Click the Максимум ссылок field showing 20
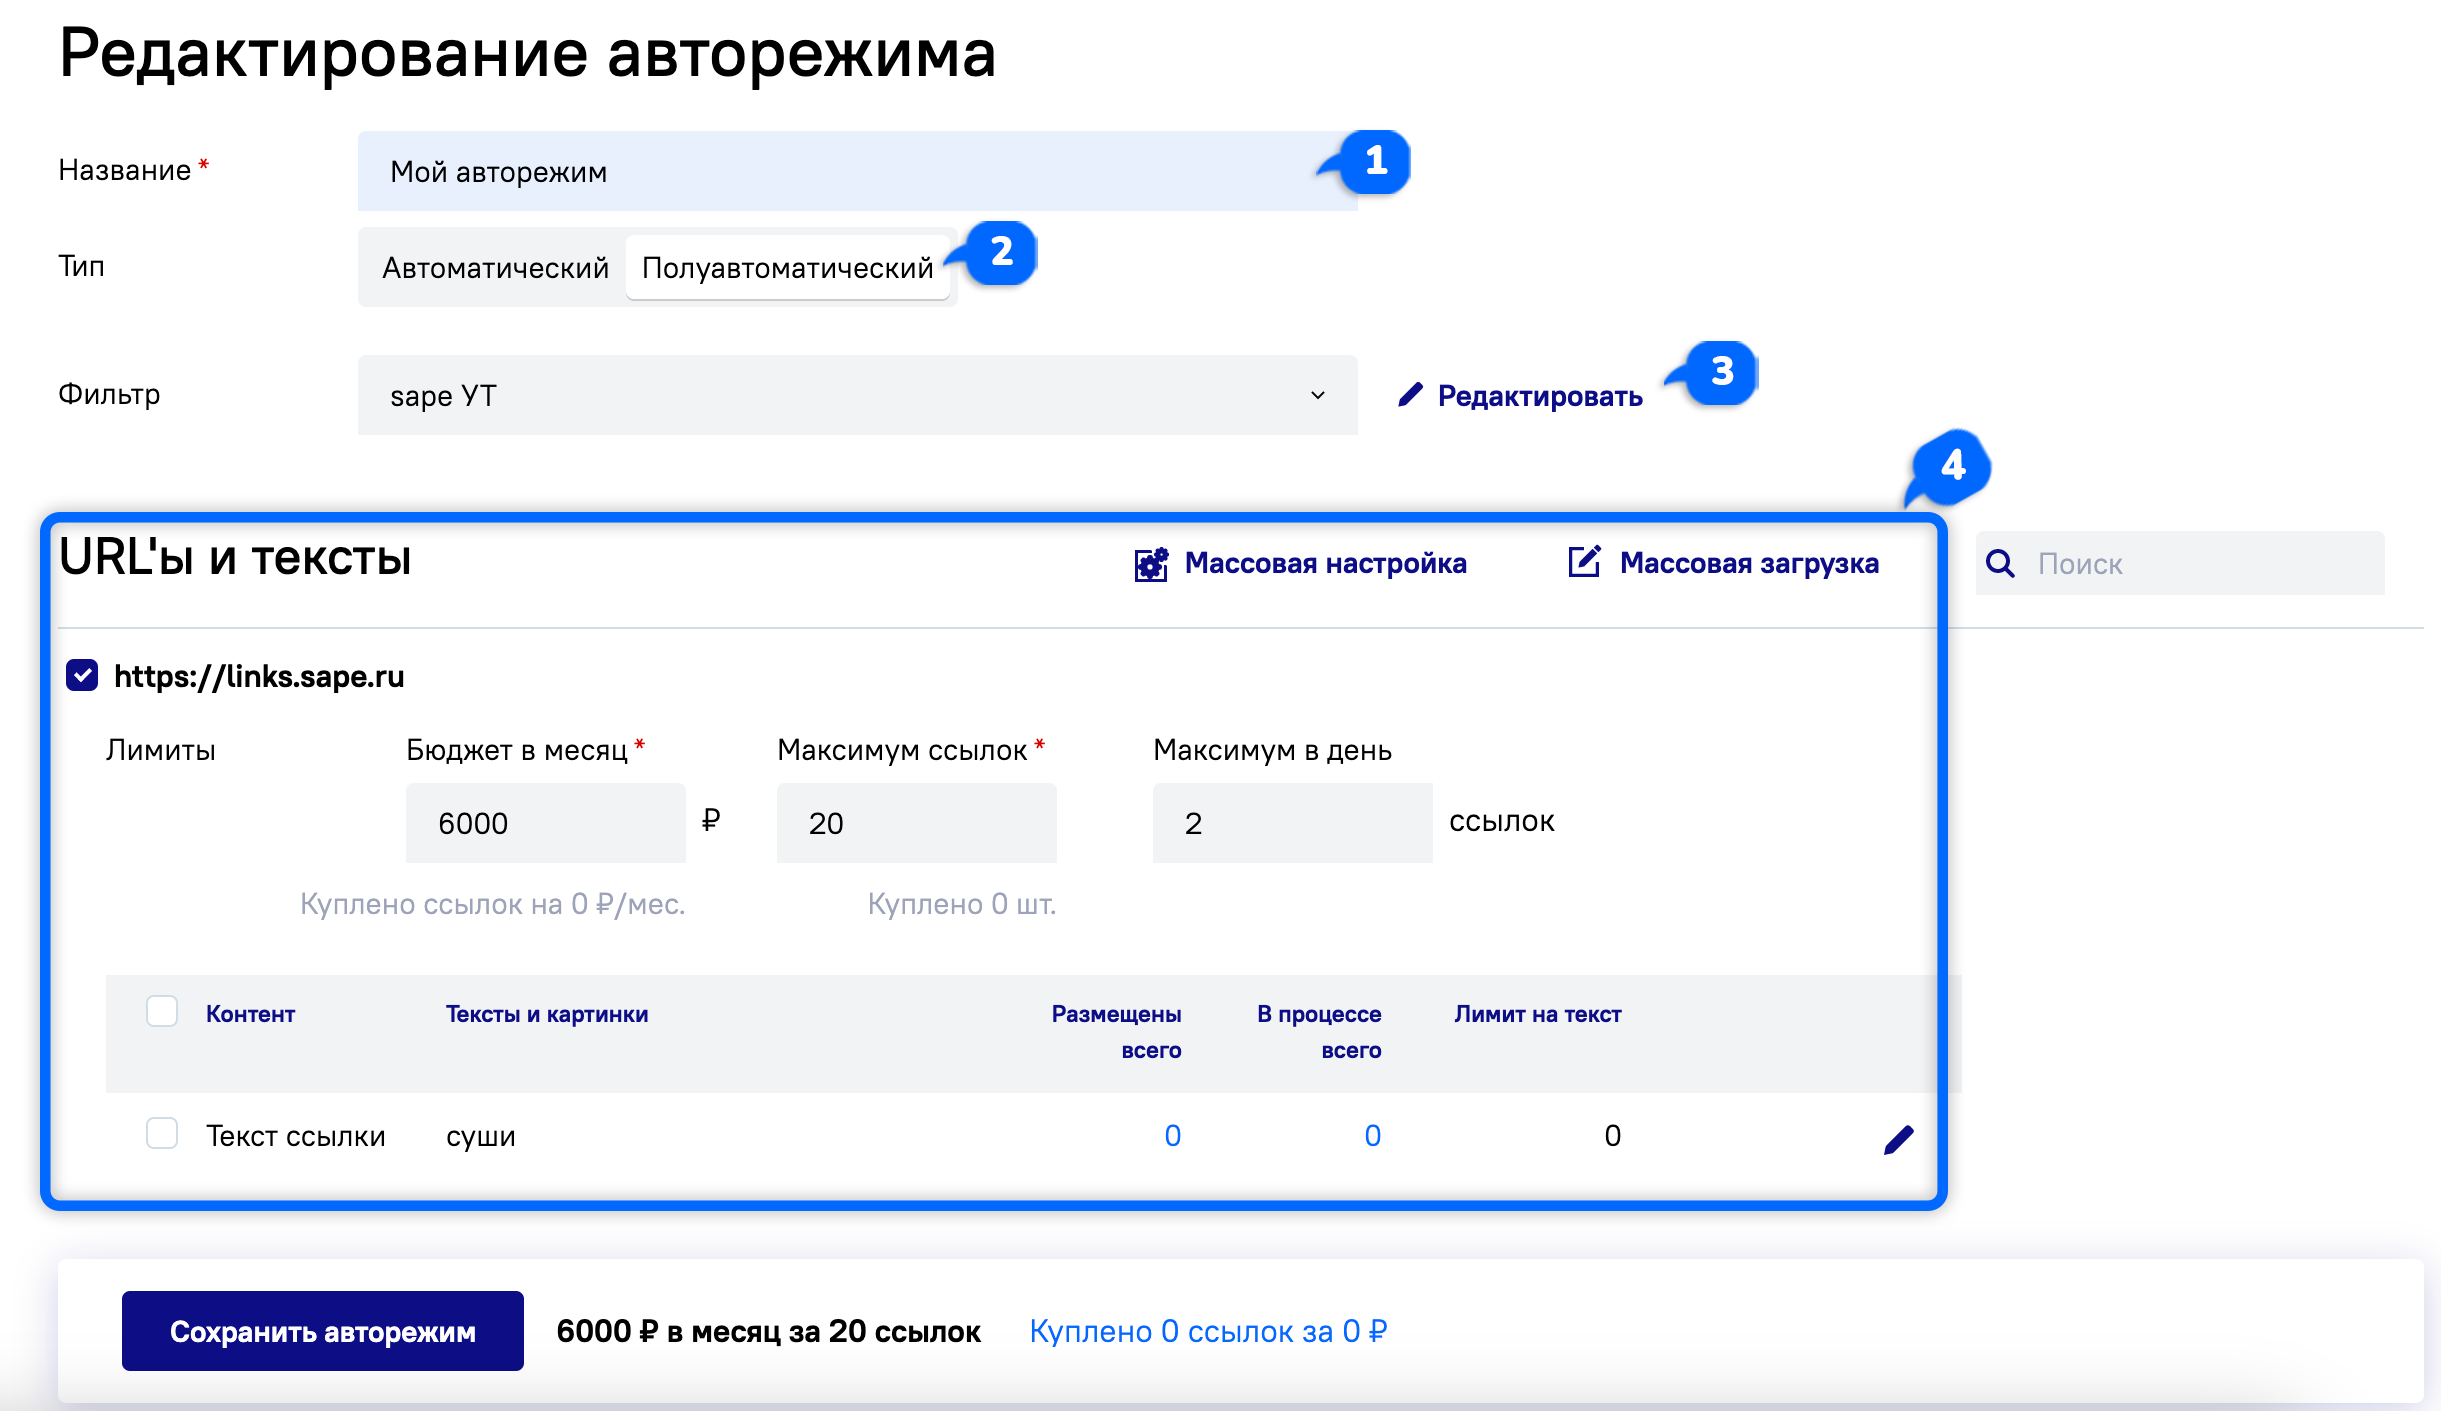2441x1411 pixels. click(x=917, y=823)
